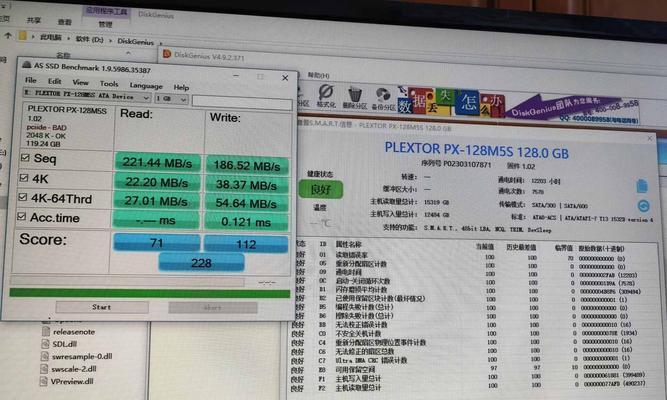Toggle the Seq test checkbox
This screenshot has height=400, width=667.
25,157
